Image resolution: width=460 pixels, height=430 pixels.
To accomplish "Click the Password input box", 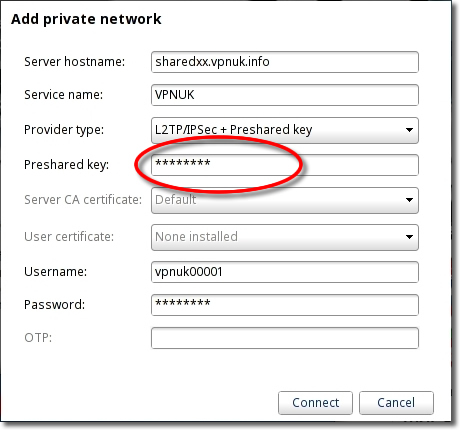I will pyautogui.click(x=285, y=305).
